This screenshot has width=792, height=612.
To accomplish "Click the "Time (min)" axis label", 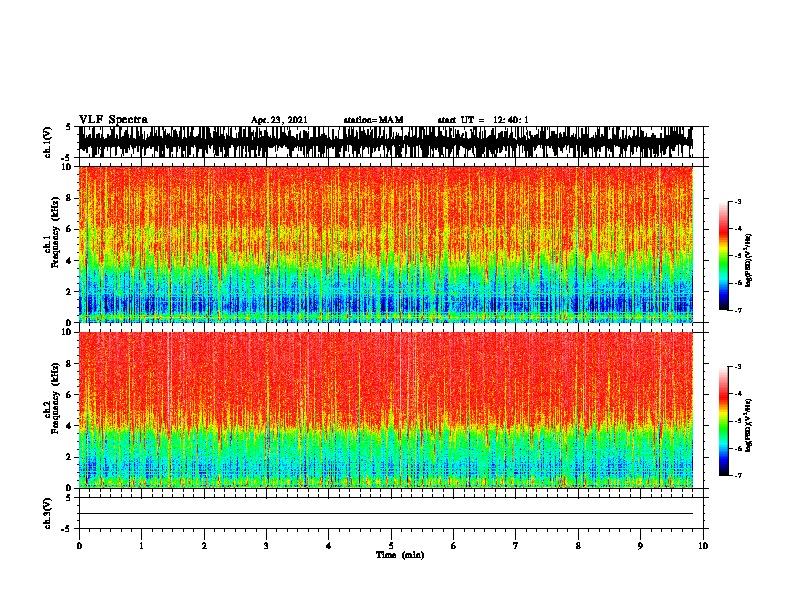I will click(400, 555).
